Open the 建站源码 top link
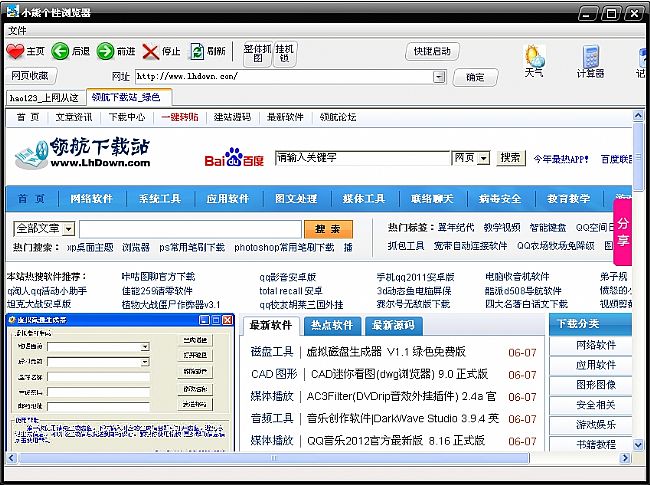The image size is (650, 485). [232, 117]
